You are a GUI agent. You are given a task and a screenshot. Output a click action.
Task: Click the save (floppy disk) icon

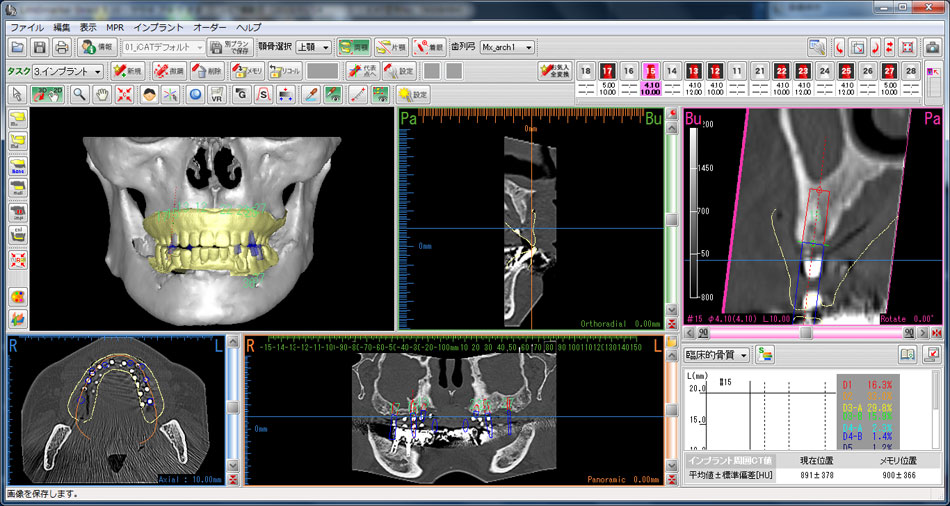pos(40,47)
